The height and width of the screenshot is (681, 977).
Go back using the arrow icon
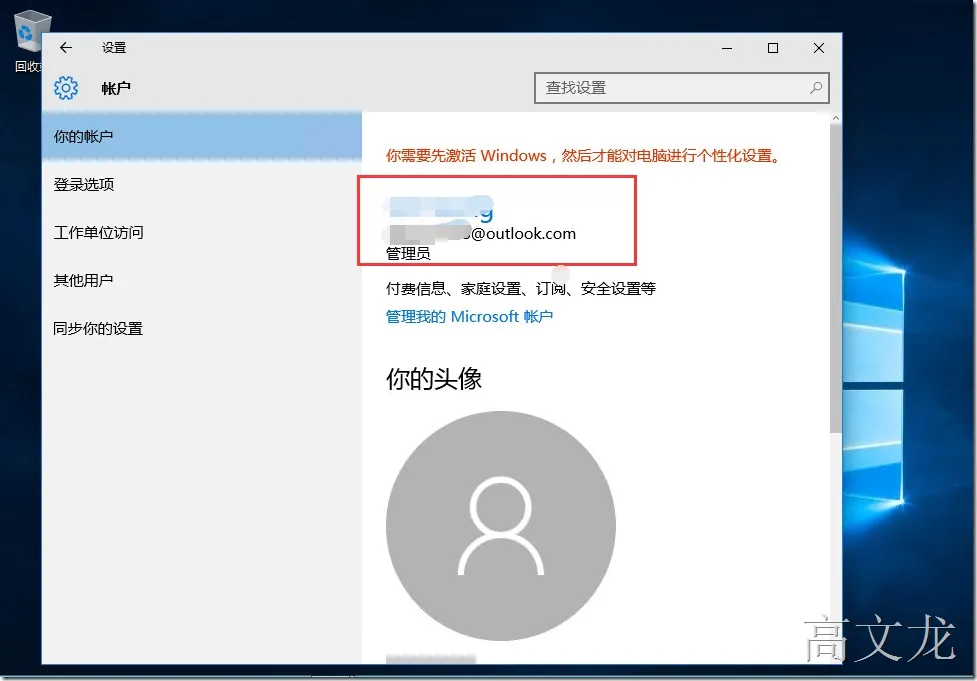[x=66, y=47]
